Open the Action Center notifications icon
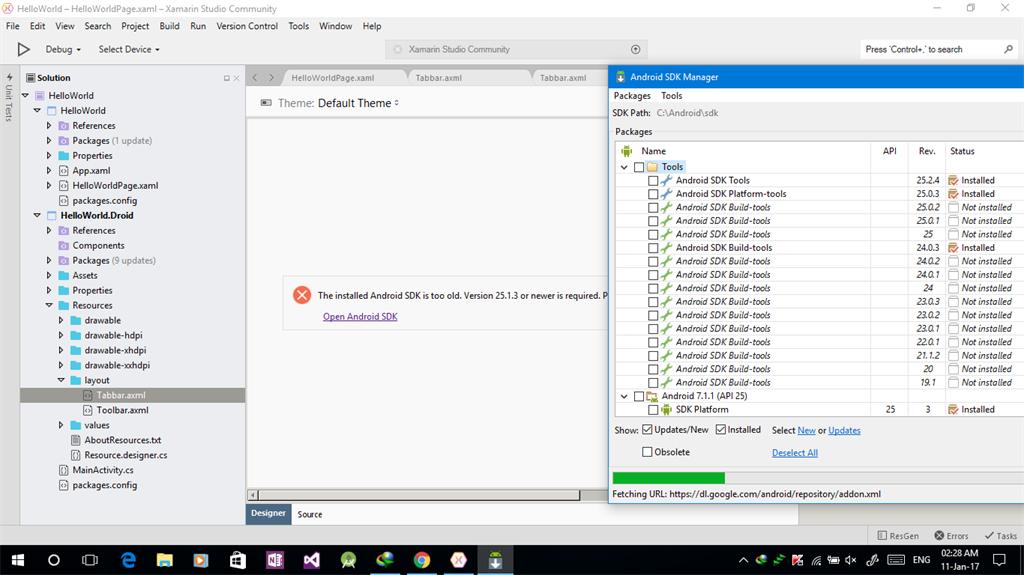The height and width of the screenshot is (575, 1024). [x=999, y=560]
